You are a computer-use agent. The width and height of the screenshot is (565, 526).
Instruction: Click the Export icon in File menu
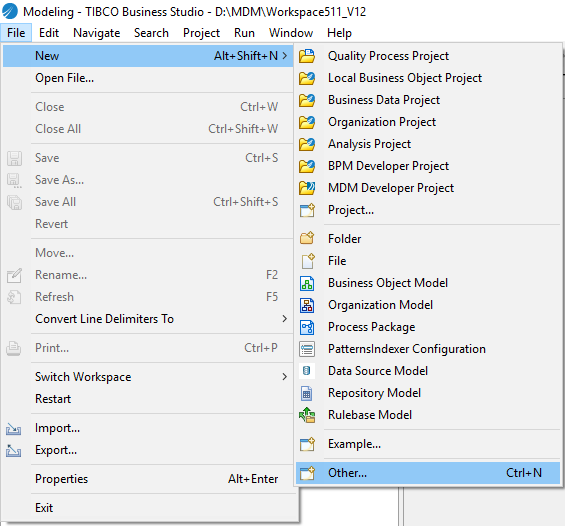(x=14, y=451)
